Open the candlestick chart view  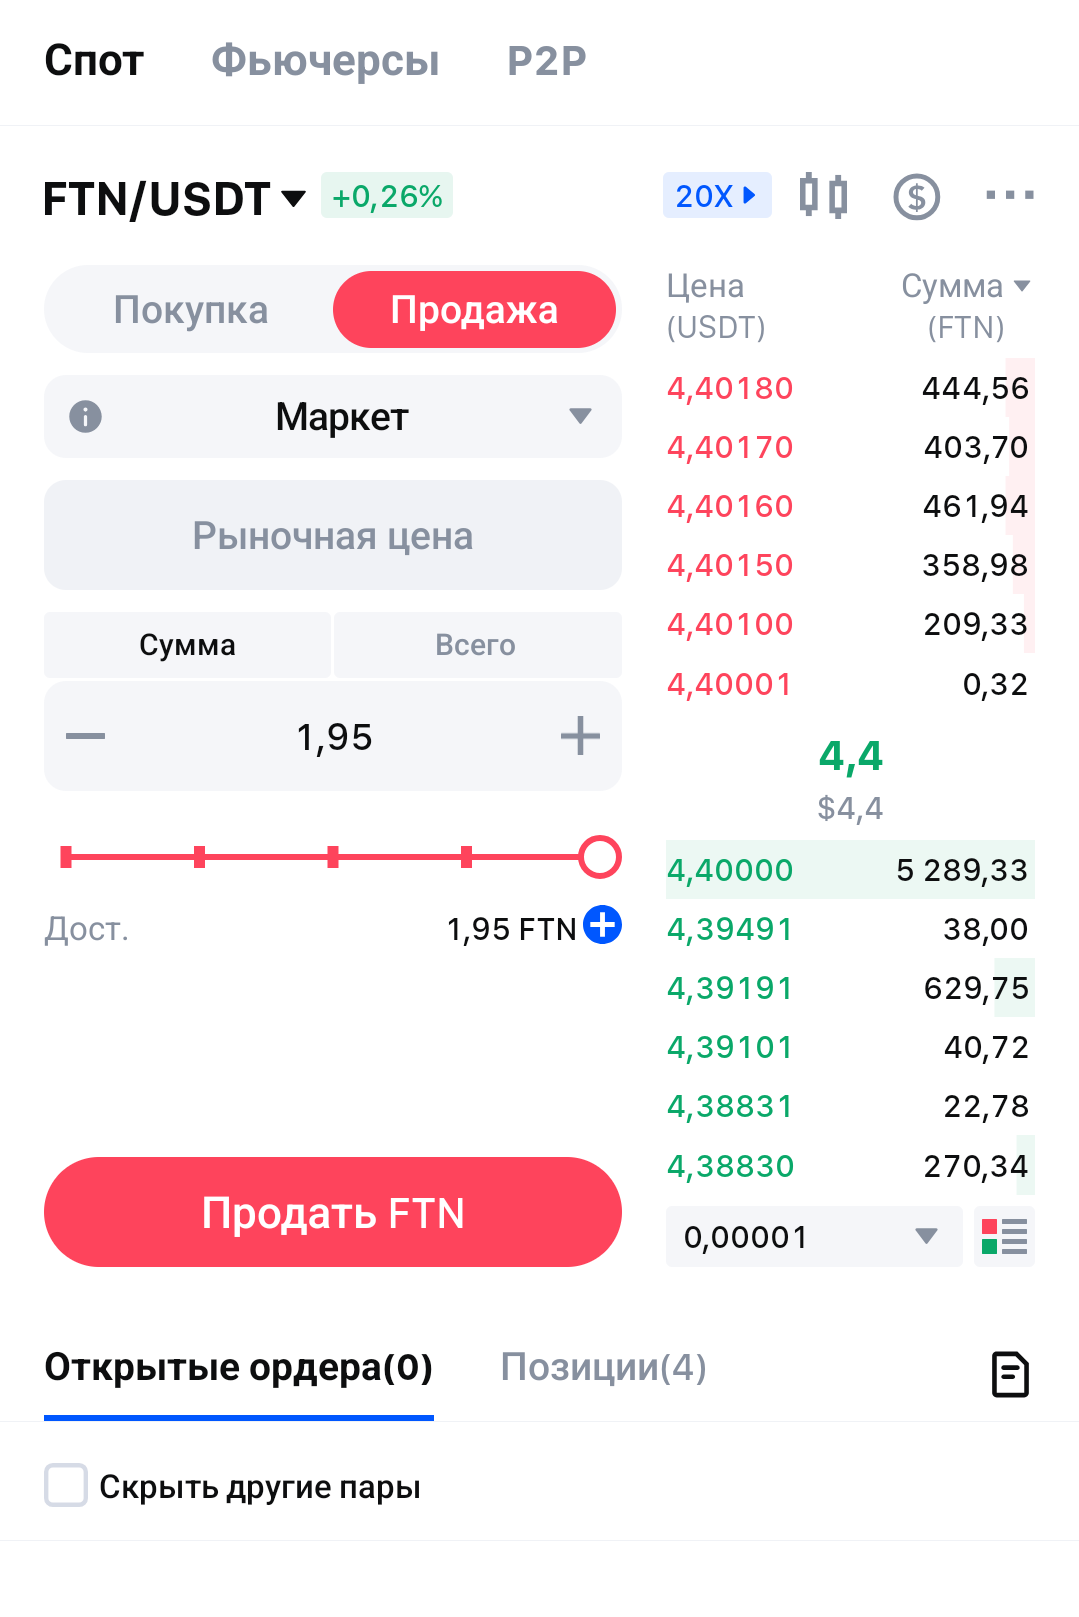click(x=823, y=195)
